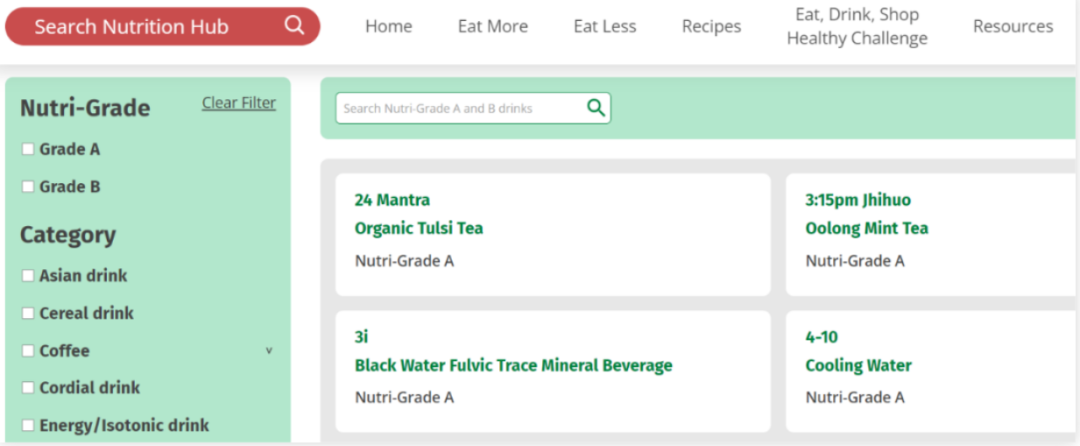Viewport: 1080px width, 446px height.
Task: Click the Nutri-Grade drinks search magnifier icon
Action: 596,108
